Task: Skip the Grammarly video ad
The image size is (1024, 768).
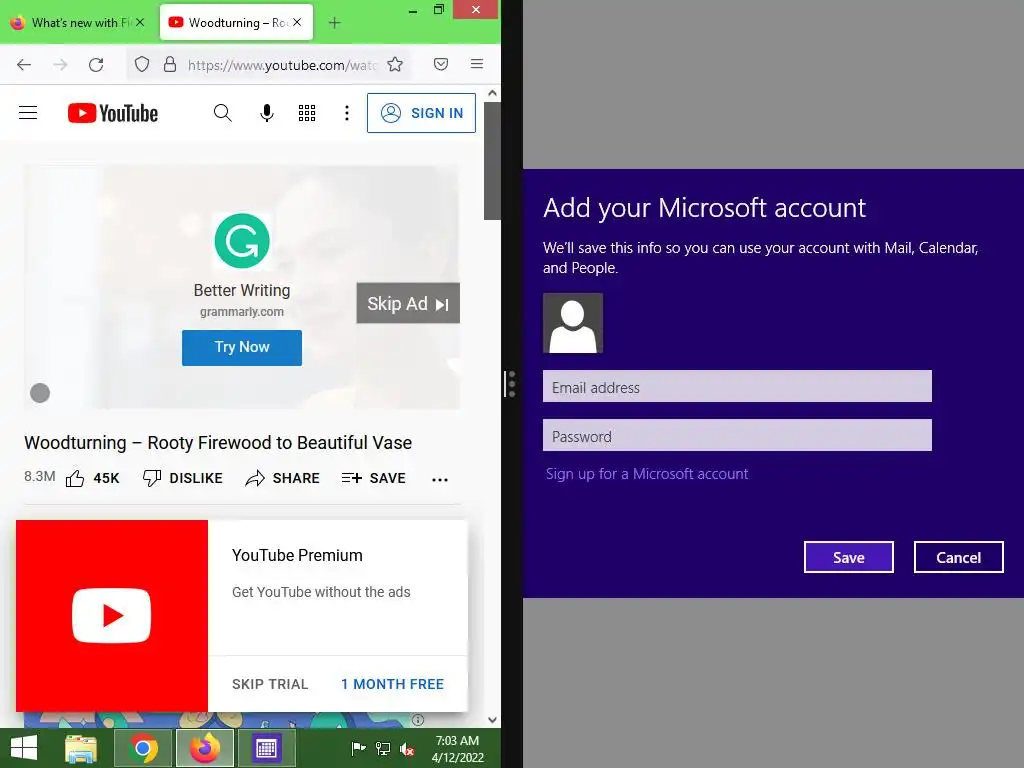Action: 408,303
